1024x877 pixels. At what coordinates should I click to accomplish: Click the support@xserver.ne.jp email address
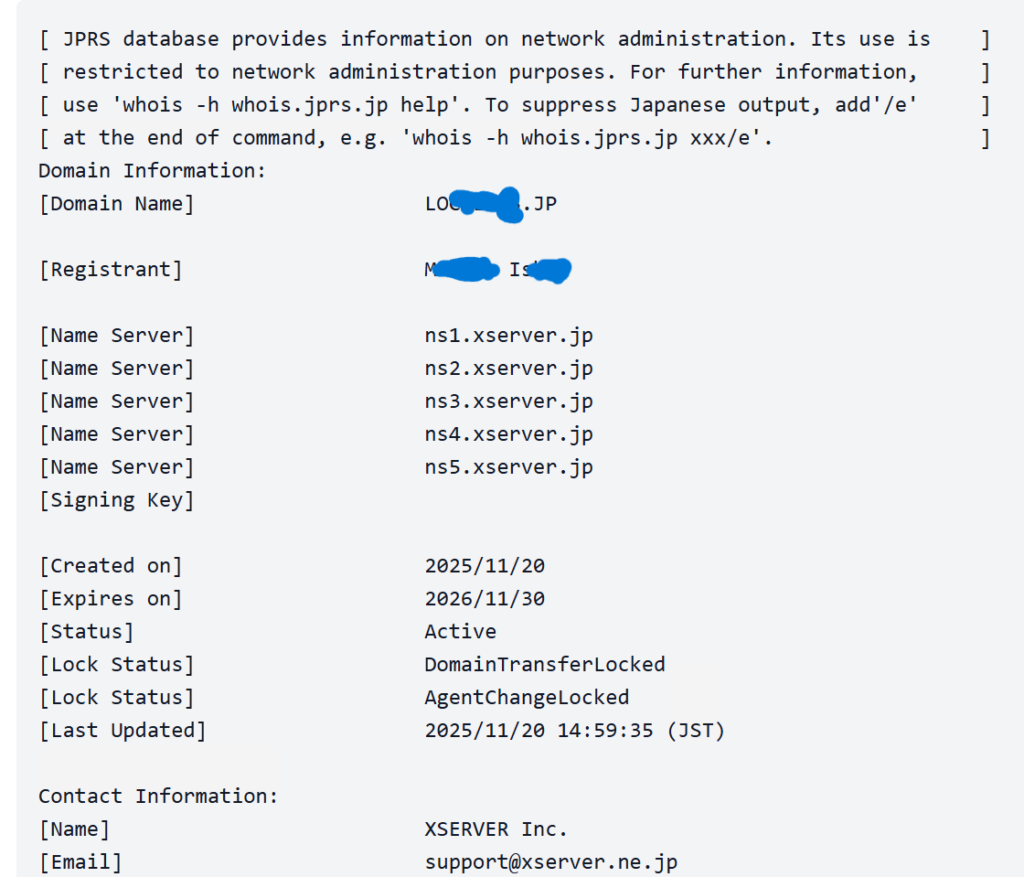coord(551,863)
